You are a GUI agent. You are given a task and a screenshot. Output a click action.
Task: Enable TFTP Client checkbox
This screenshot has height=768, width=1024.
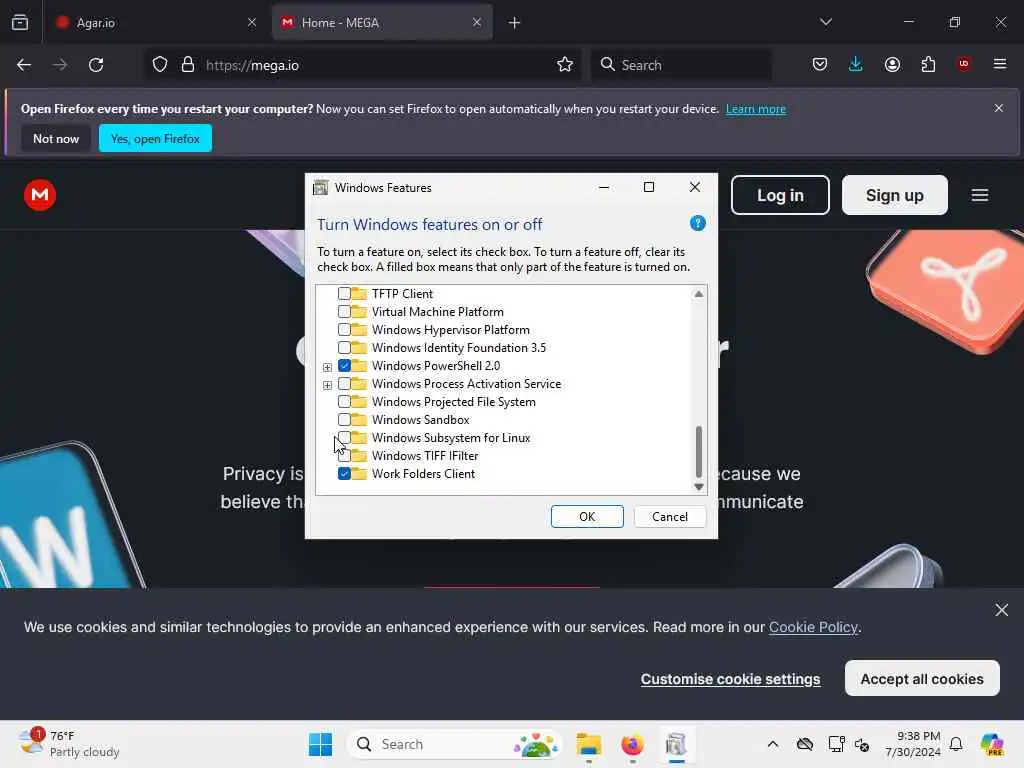(344, 294)
